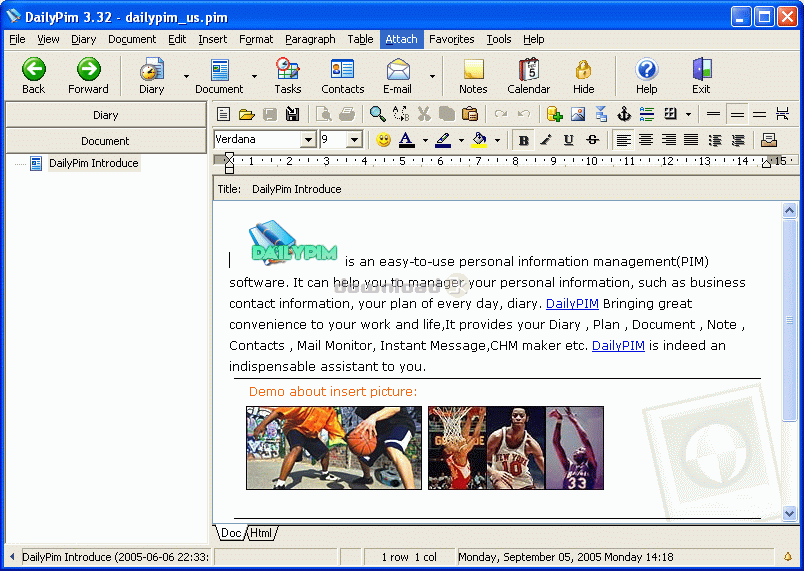The height and width of the screenshot is (571, 804).
Task: Click the A-to-B replace icon
Action: pos(400,114)
